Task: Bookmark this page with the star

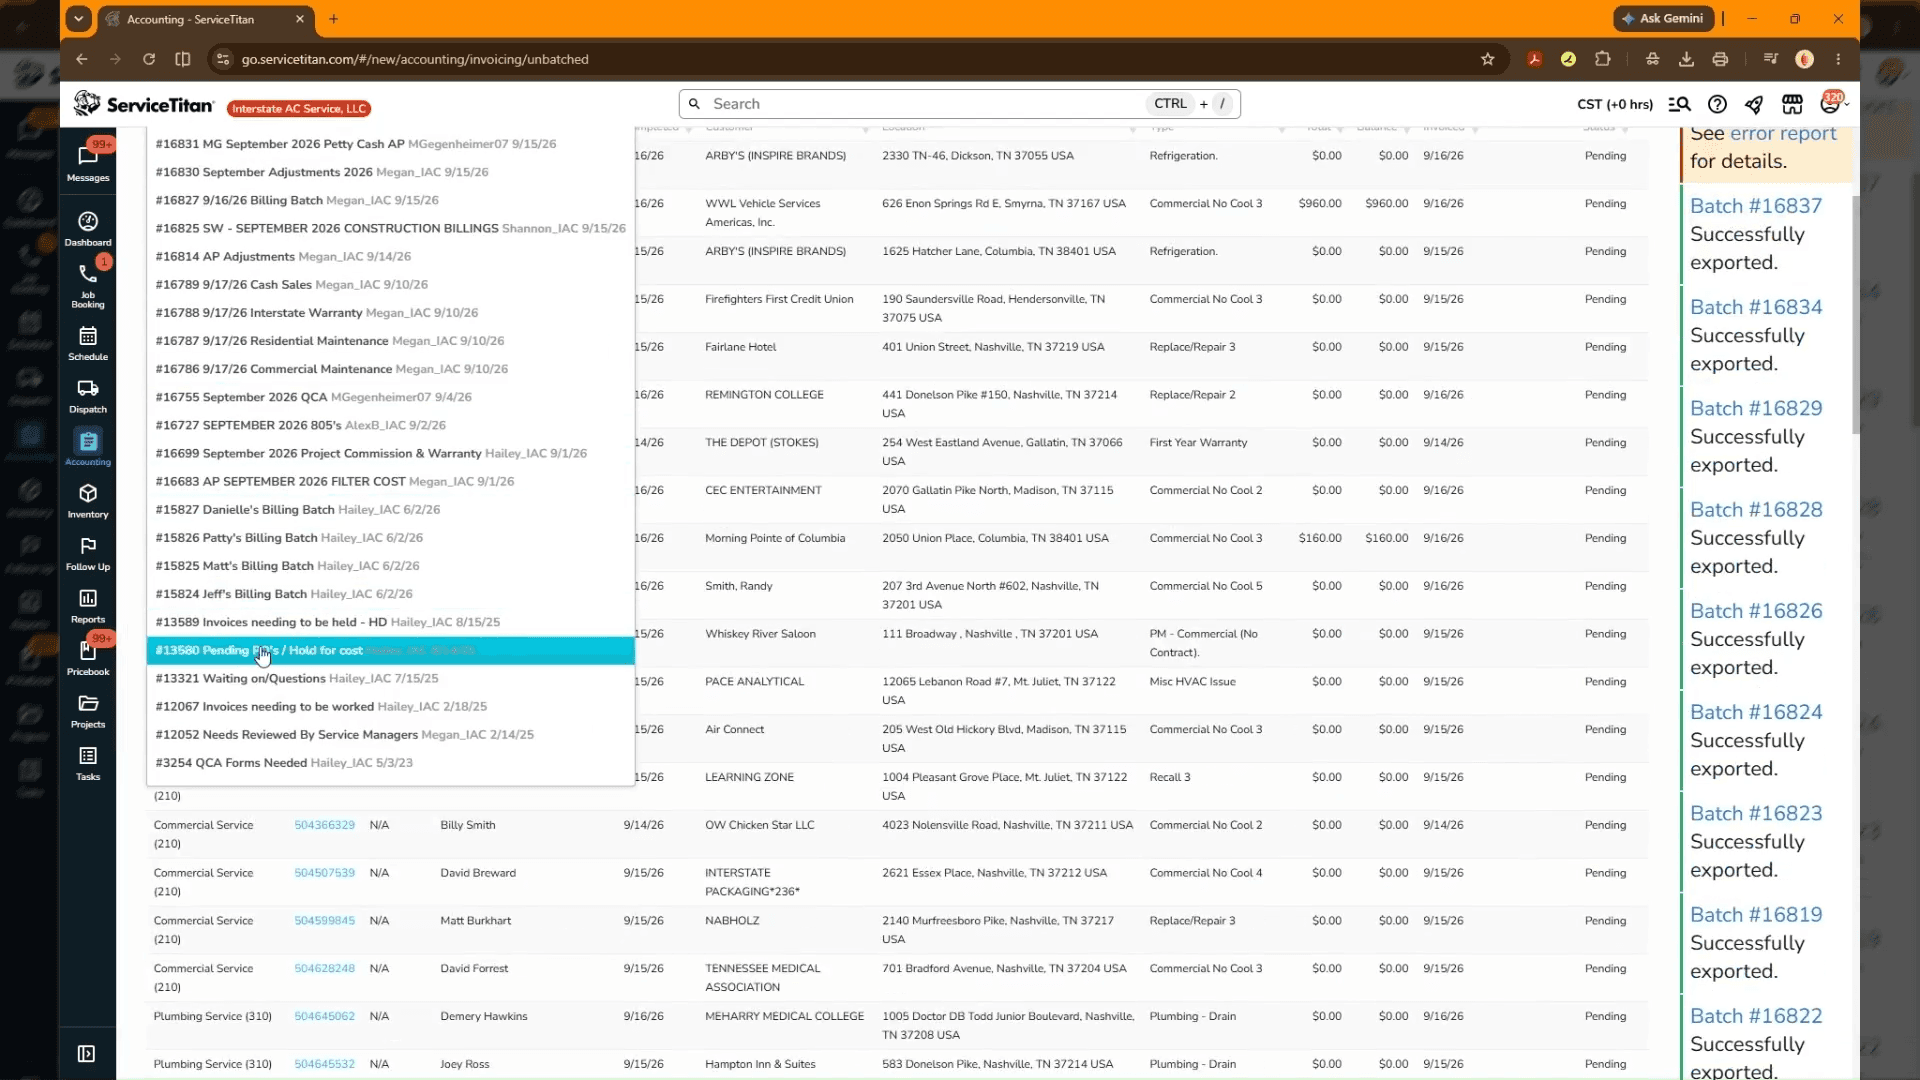Action: pos(1488,59)
